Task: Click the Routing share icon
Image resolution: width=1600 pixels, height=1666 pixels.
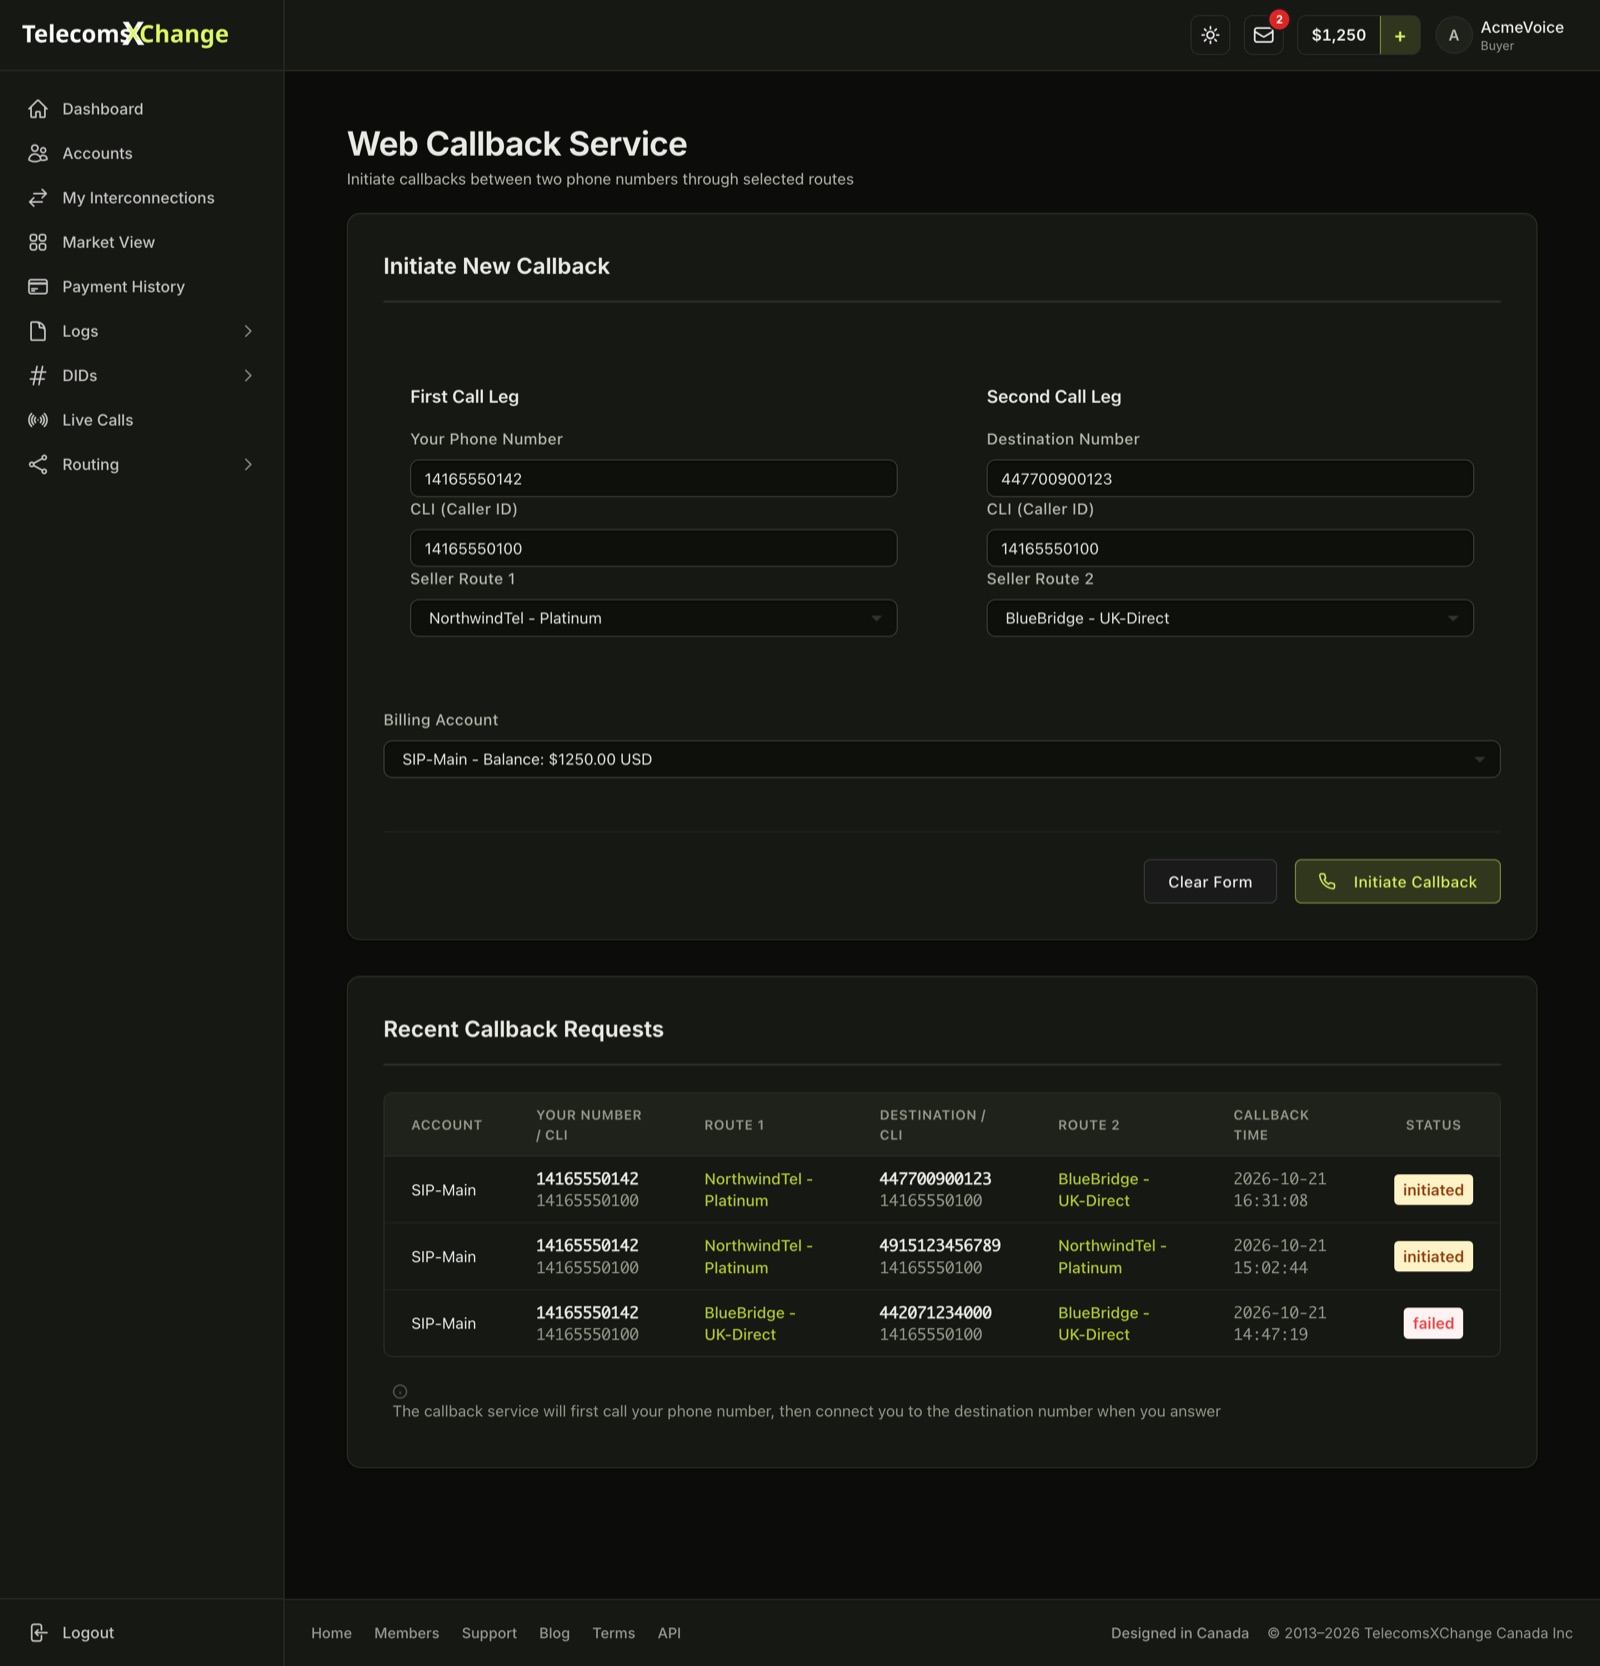Action: tap(38, 464)
